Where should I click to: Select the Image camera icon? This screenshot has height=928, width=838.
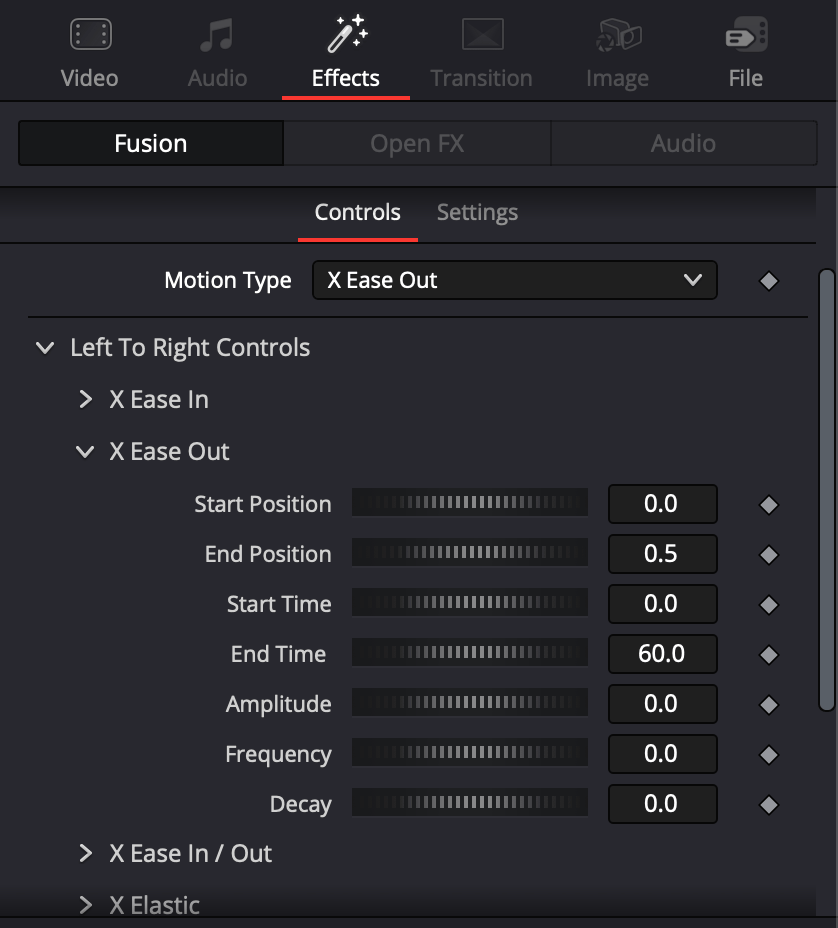(618, 35)
